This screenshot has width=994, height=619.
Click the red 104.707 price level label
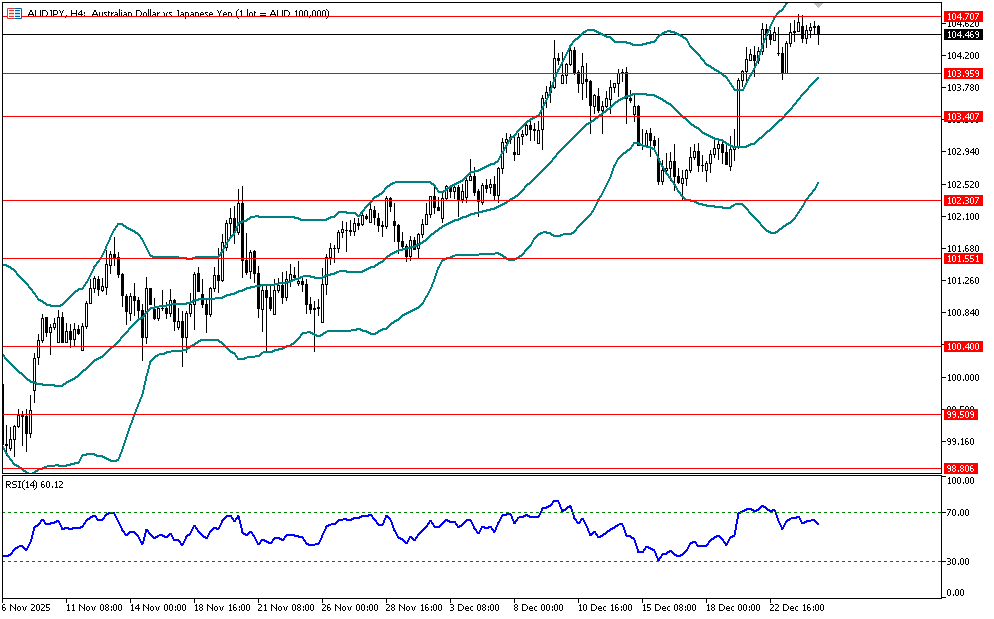tap(961, 17)
